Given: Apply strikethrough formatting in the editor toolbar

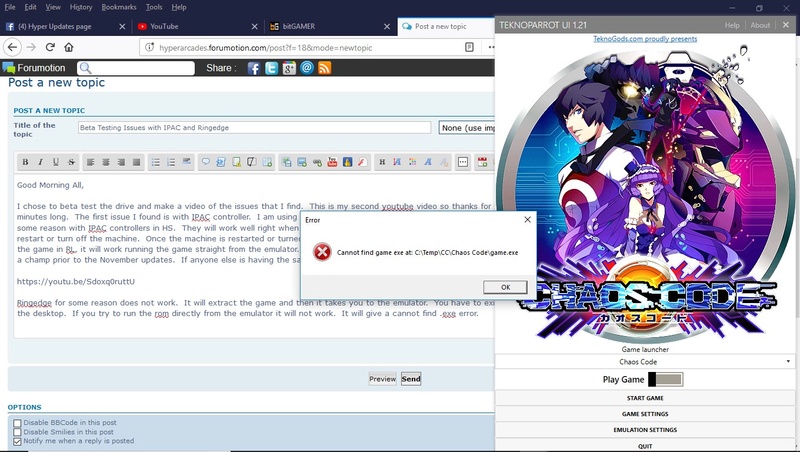Looking at the screenshot, I should (71, 162).
